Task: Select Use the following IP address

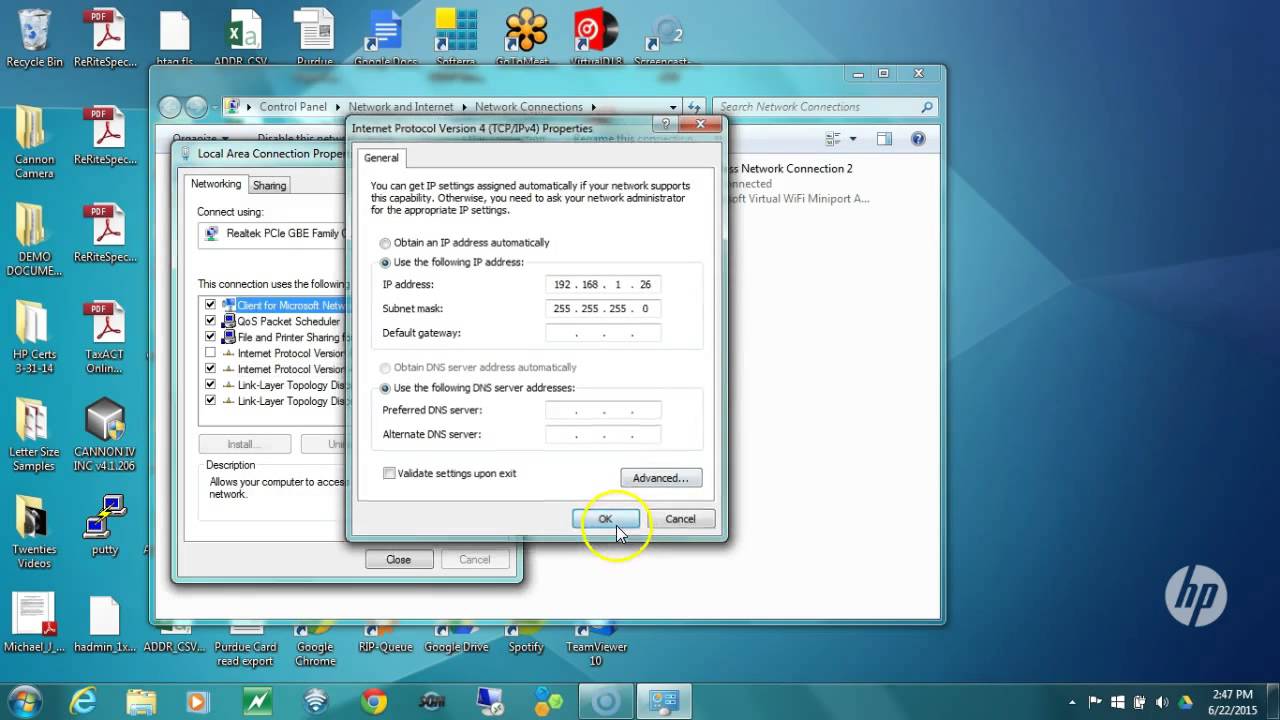Action: [x=385, y=263]
